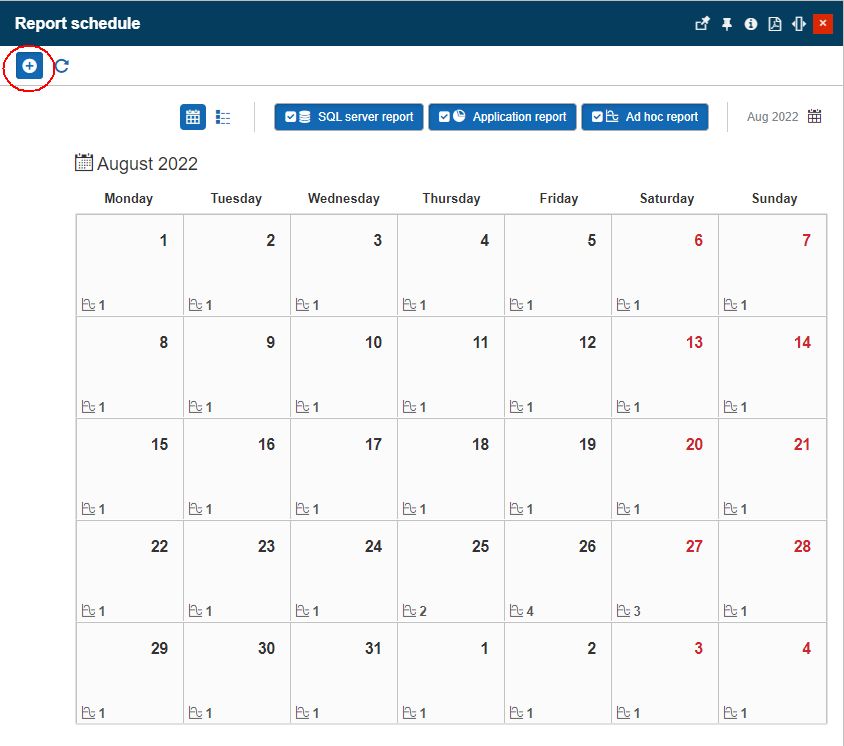Switch to list view

point(223,117)
